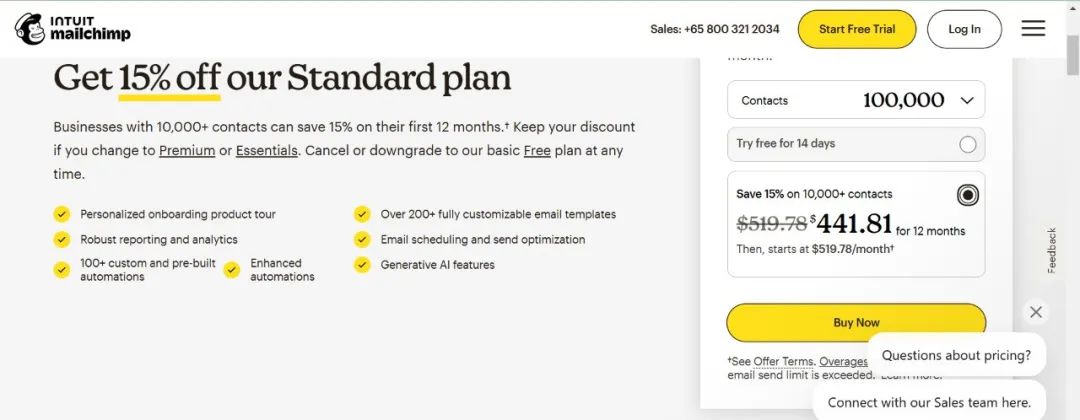The width and height of the screenshot is (1080, 420).
Task: Click checkmark beside Robust reporting and analytics
Action: click(62, 240)
